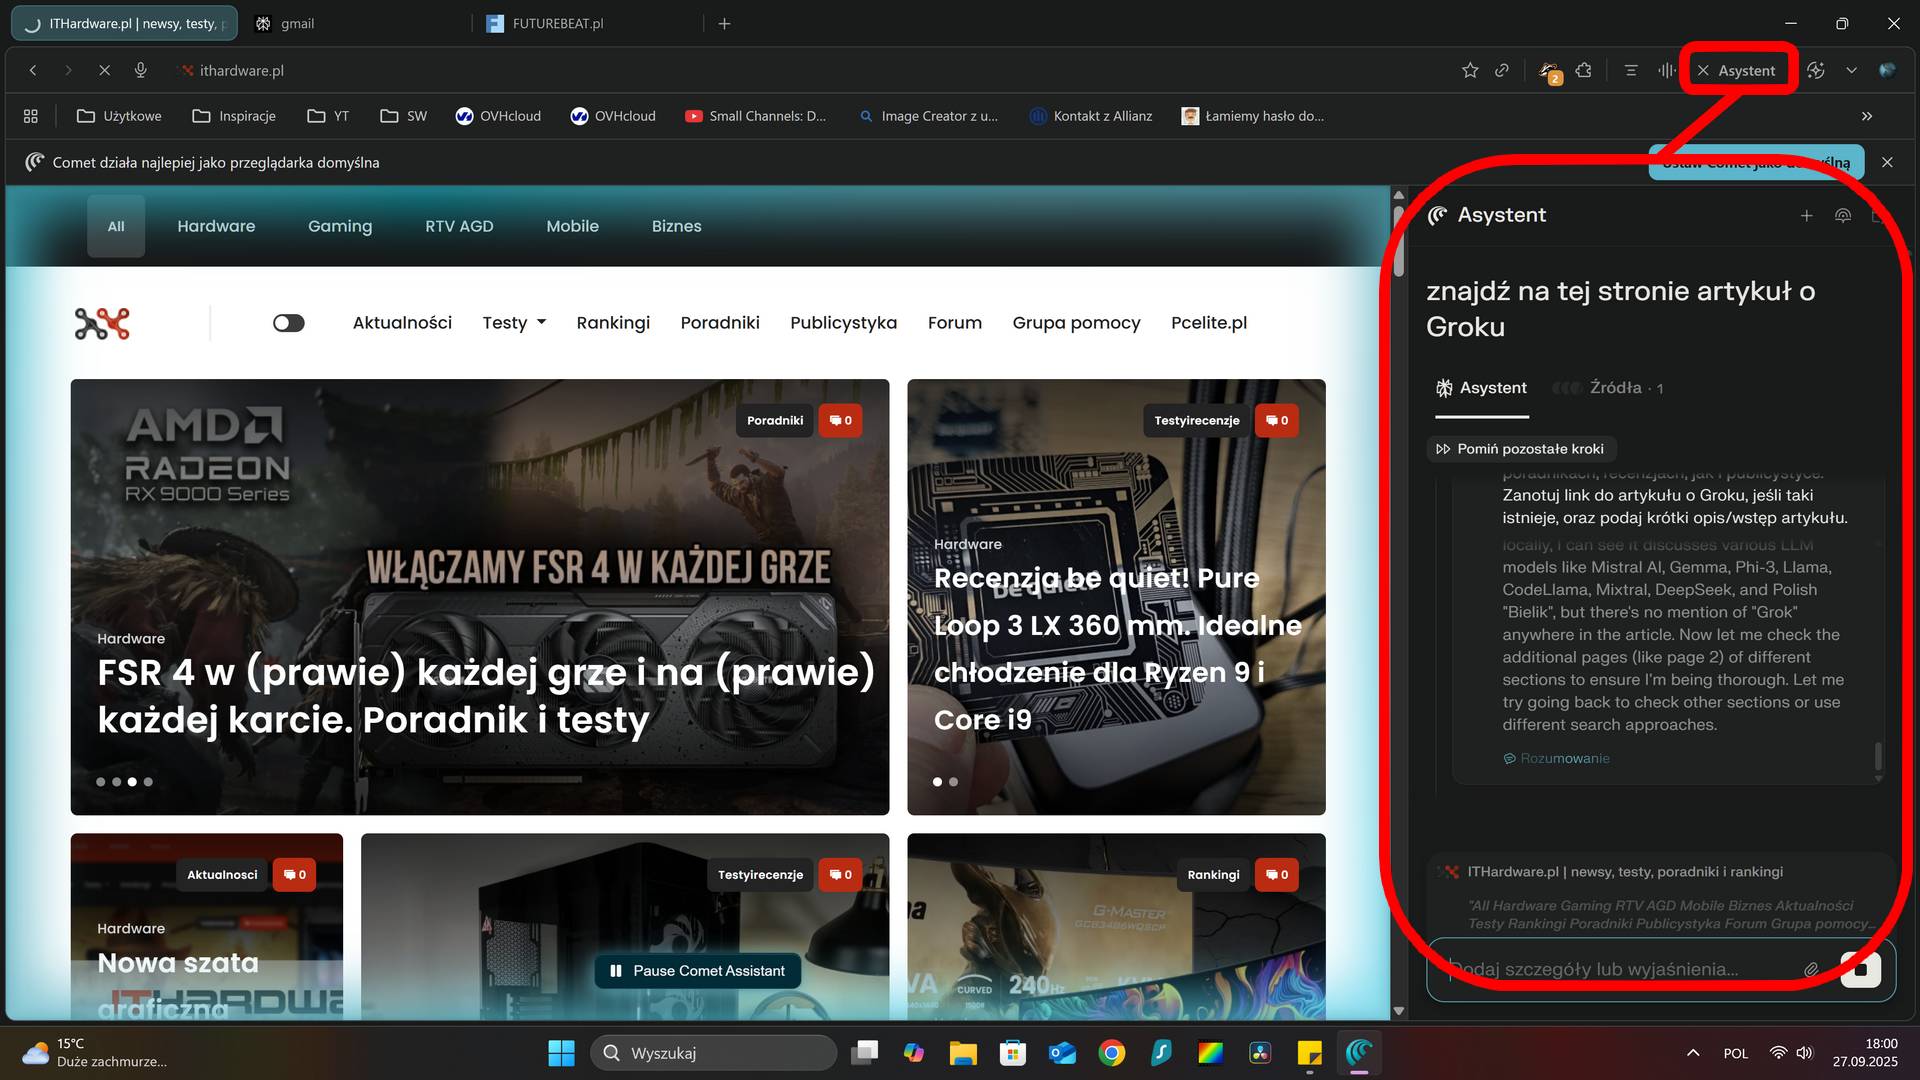Expand the Testy dropdown menu
Image resolution: width=1920 pixels, height=1080 pixels.
[514, 323]
